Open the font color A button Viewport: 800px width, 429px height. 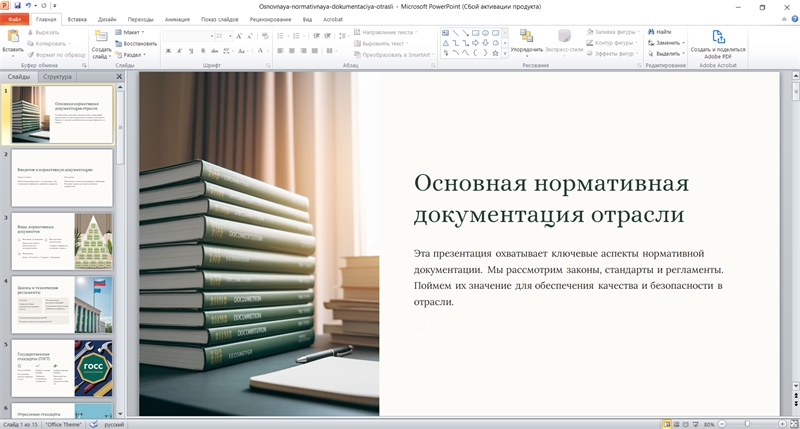tap(262, 51)
